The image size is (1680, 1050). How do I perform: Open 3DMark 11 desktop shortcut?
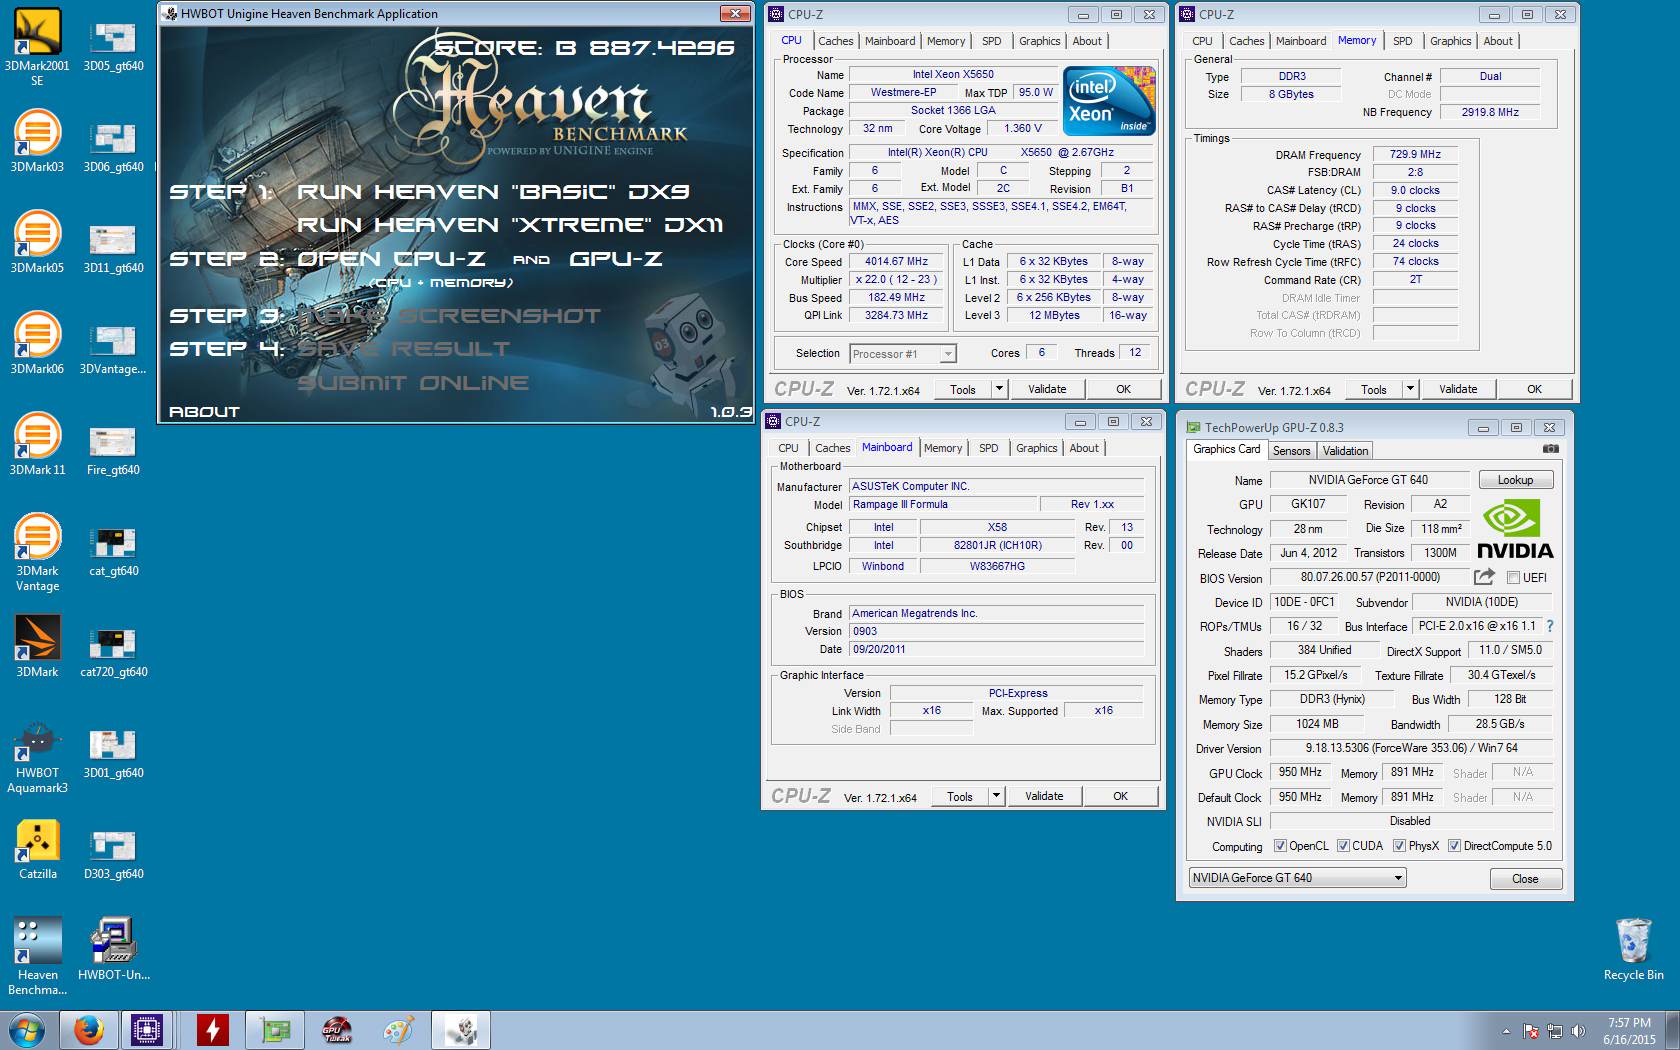(37, 443)
